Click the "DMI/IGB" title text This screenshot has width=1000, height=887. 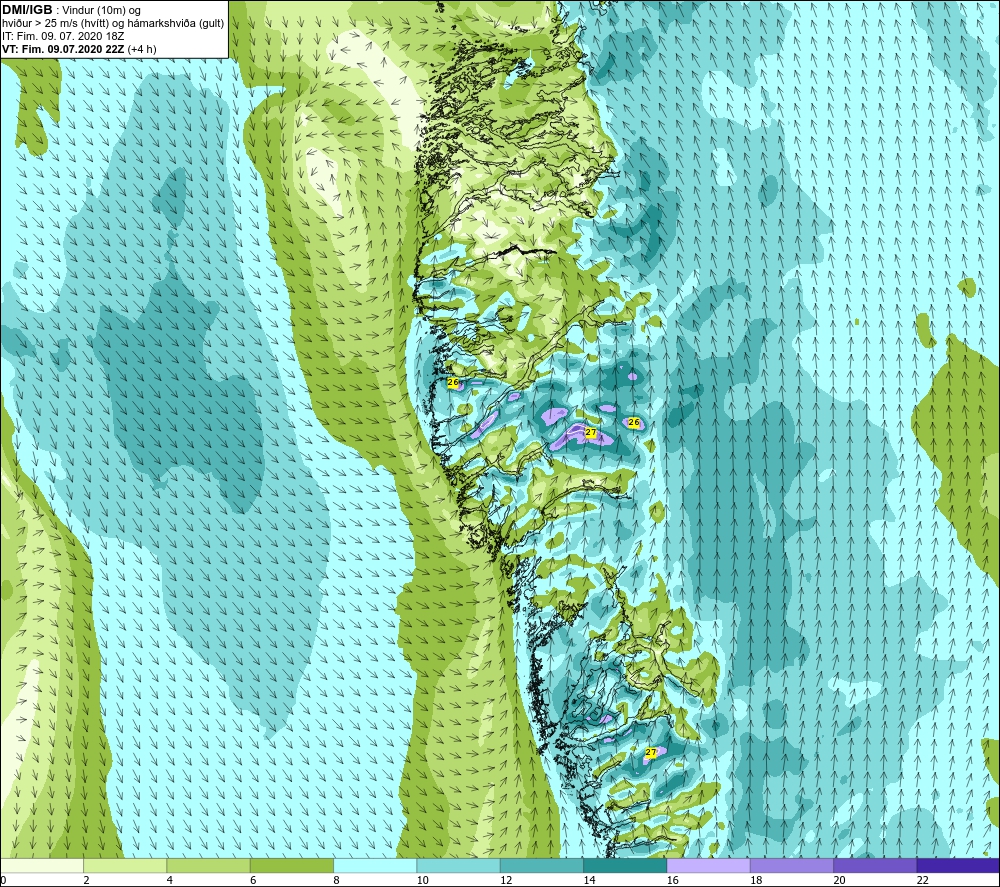coord(27,10)
